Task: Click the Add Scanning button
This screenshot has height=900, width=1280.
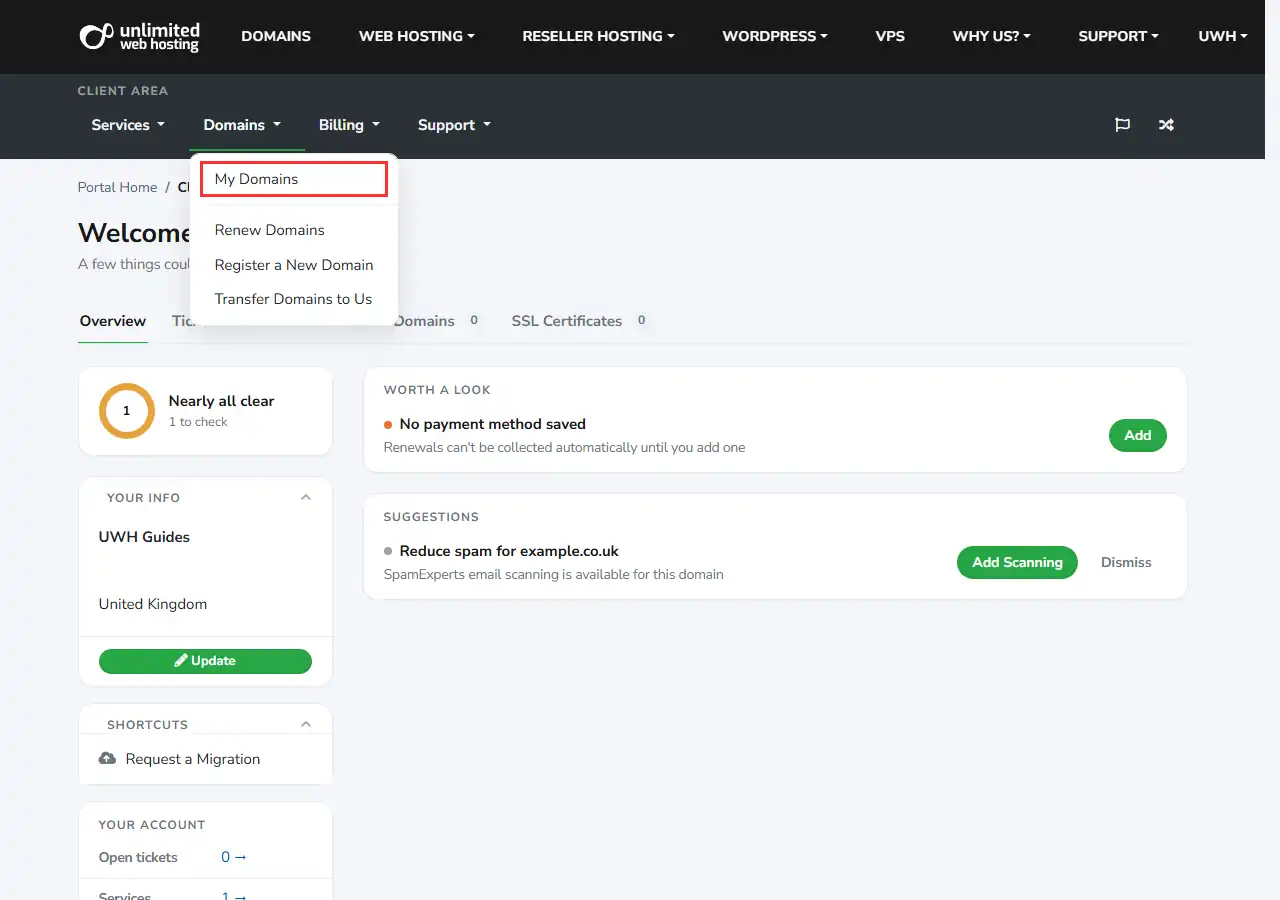Action: [1017, 562]
